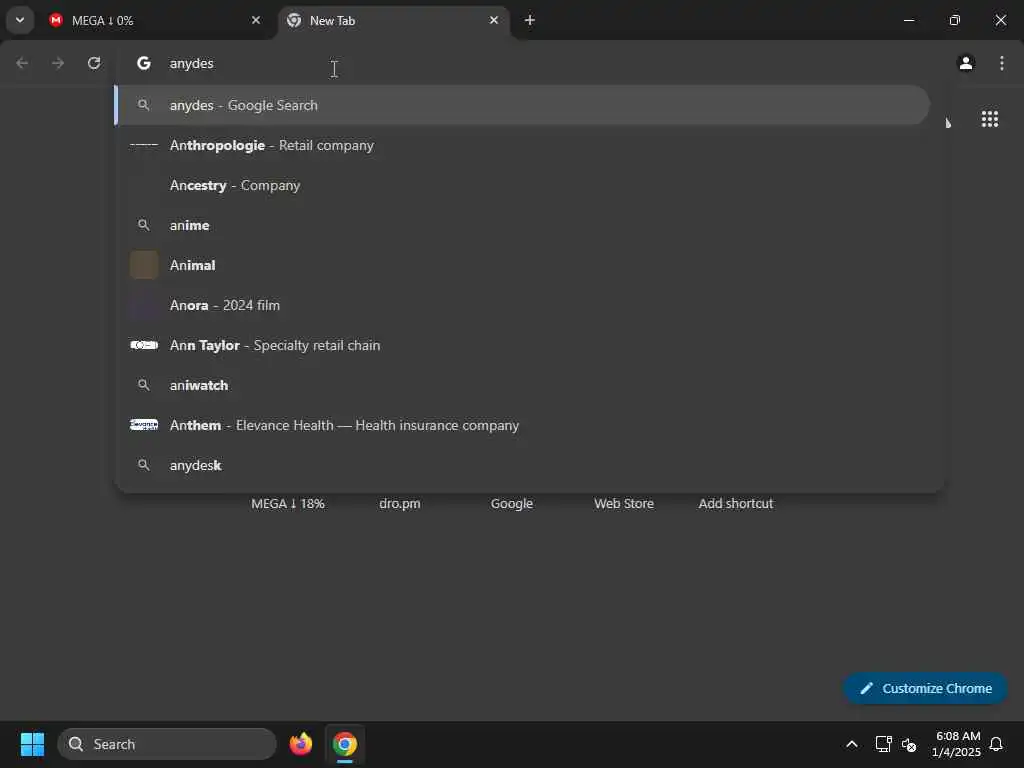Select the Anora 2024 film suggestion
This screenshot has width=1024, height=768.
pos(522,305)
